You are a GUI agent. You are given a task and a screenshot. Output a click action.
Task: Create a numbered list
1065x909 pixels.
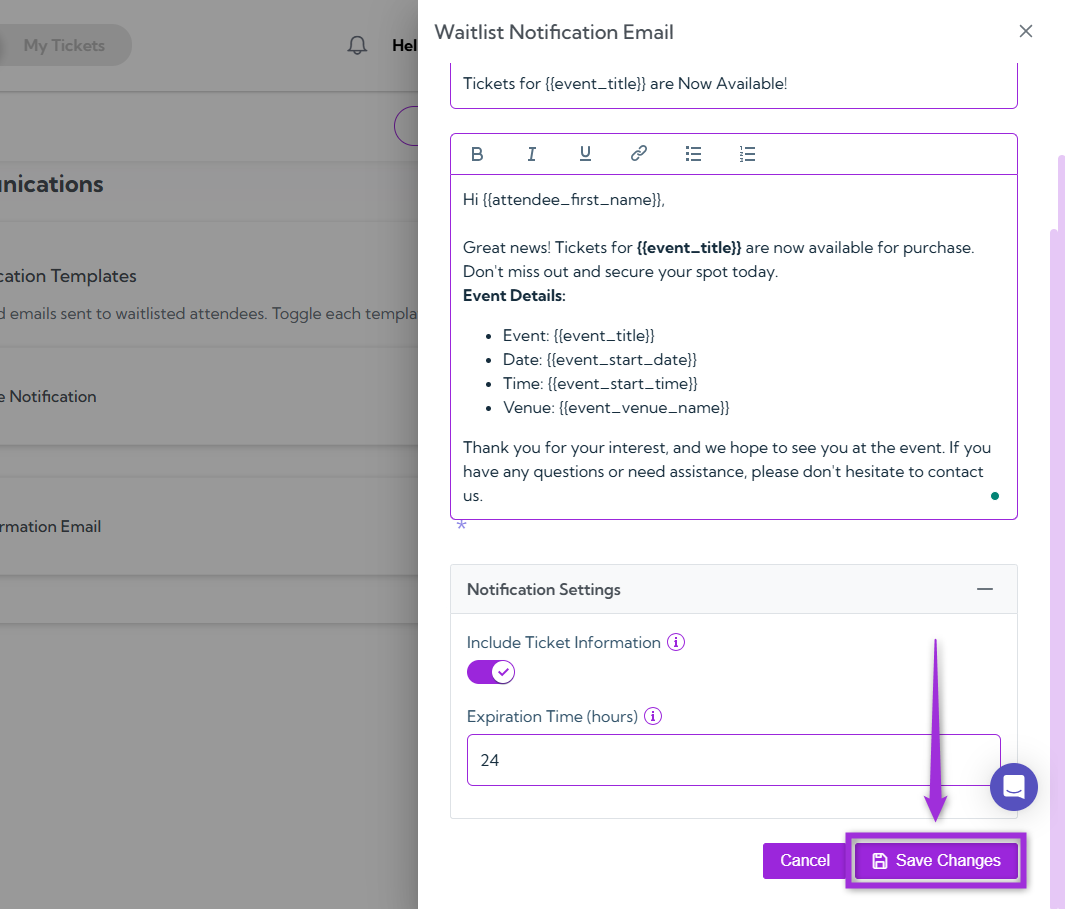coord(747,153)
